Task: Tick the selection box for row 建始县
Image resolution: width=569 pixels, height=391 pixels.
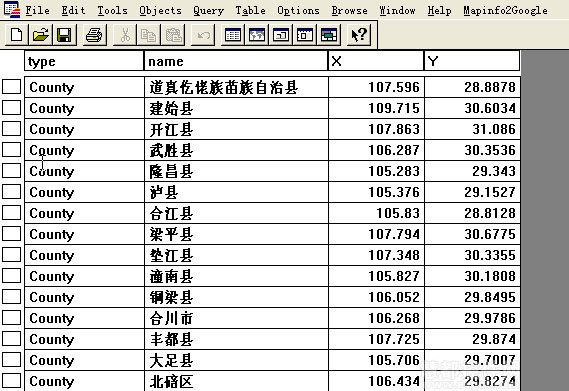Action: [x=12, y=108]
